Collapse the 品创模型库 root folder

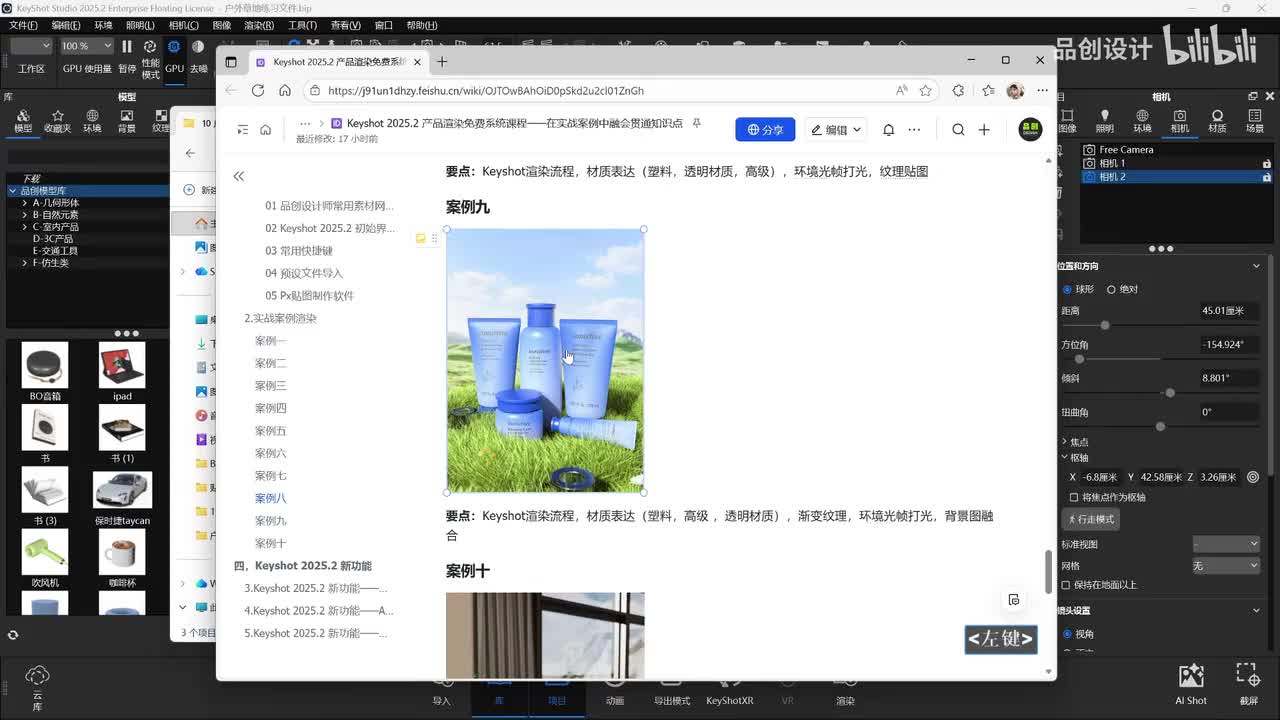point(13,190)
